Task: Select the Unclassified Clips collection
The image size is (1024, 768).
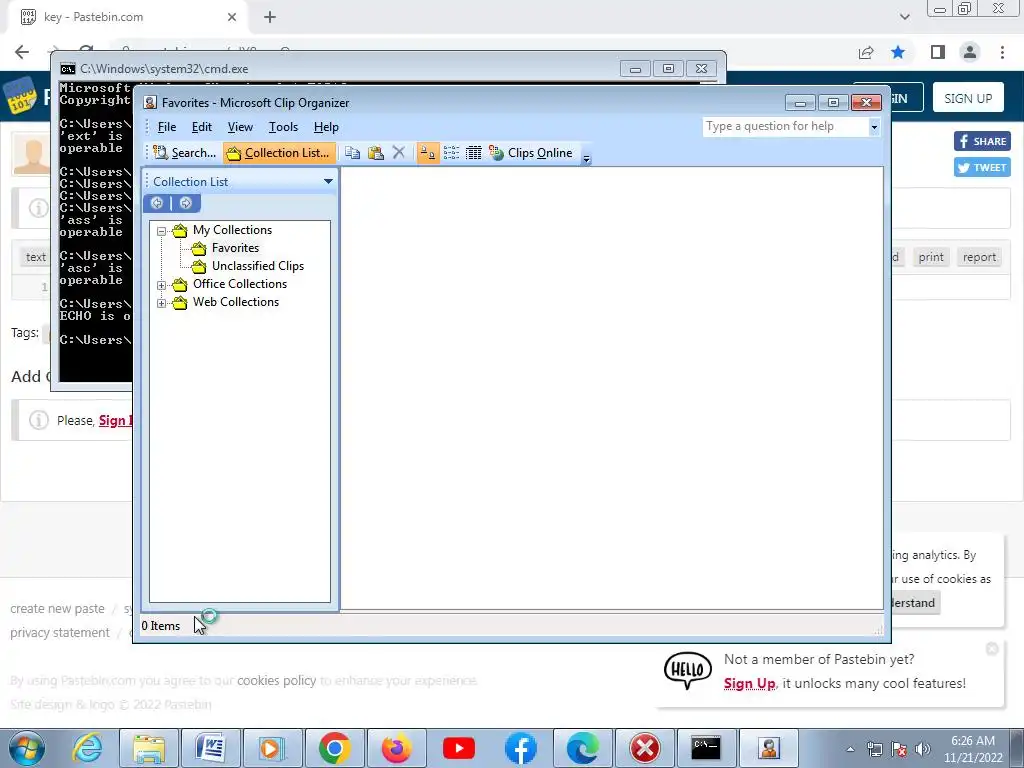Action: [x=257, y=266]
